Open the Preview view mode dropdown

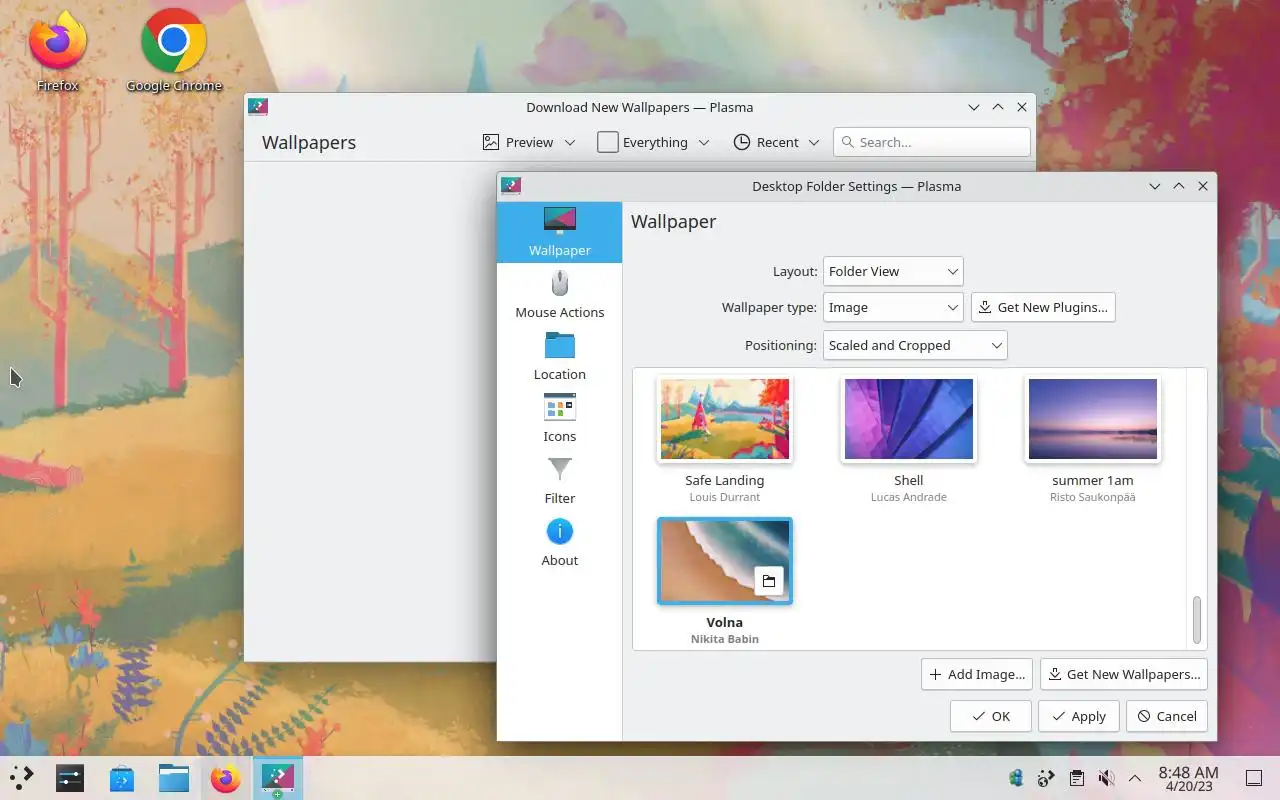[529, 142]
